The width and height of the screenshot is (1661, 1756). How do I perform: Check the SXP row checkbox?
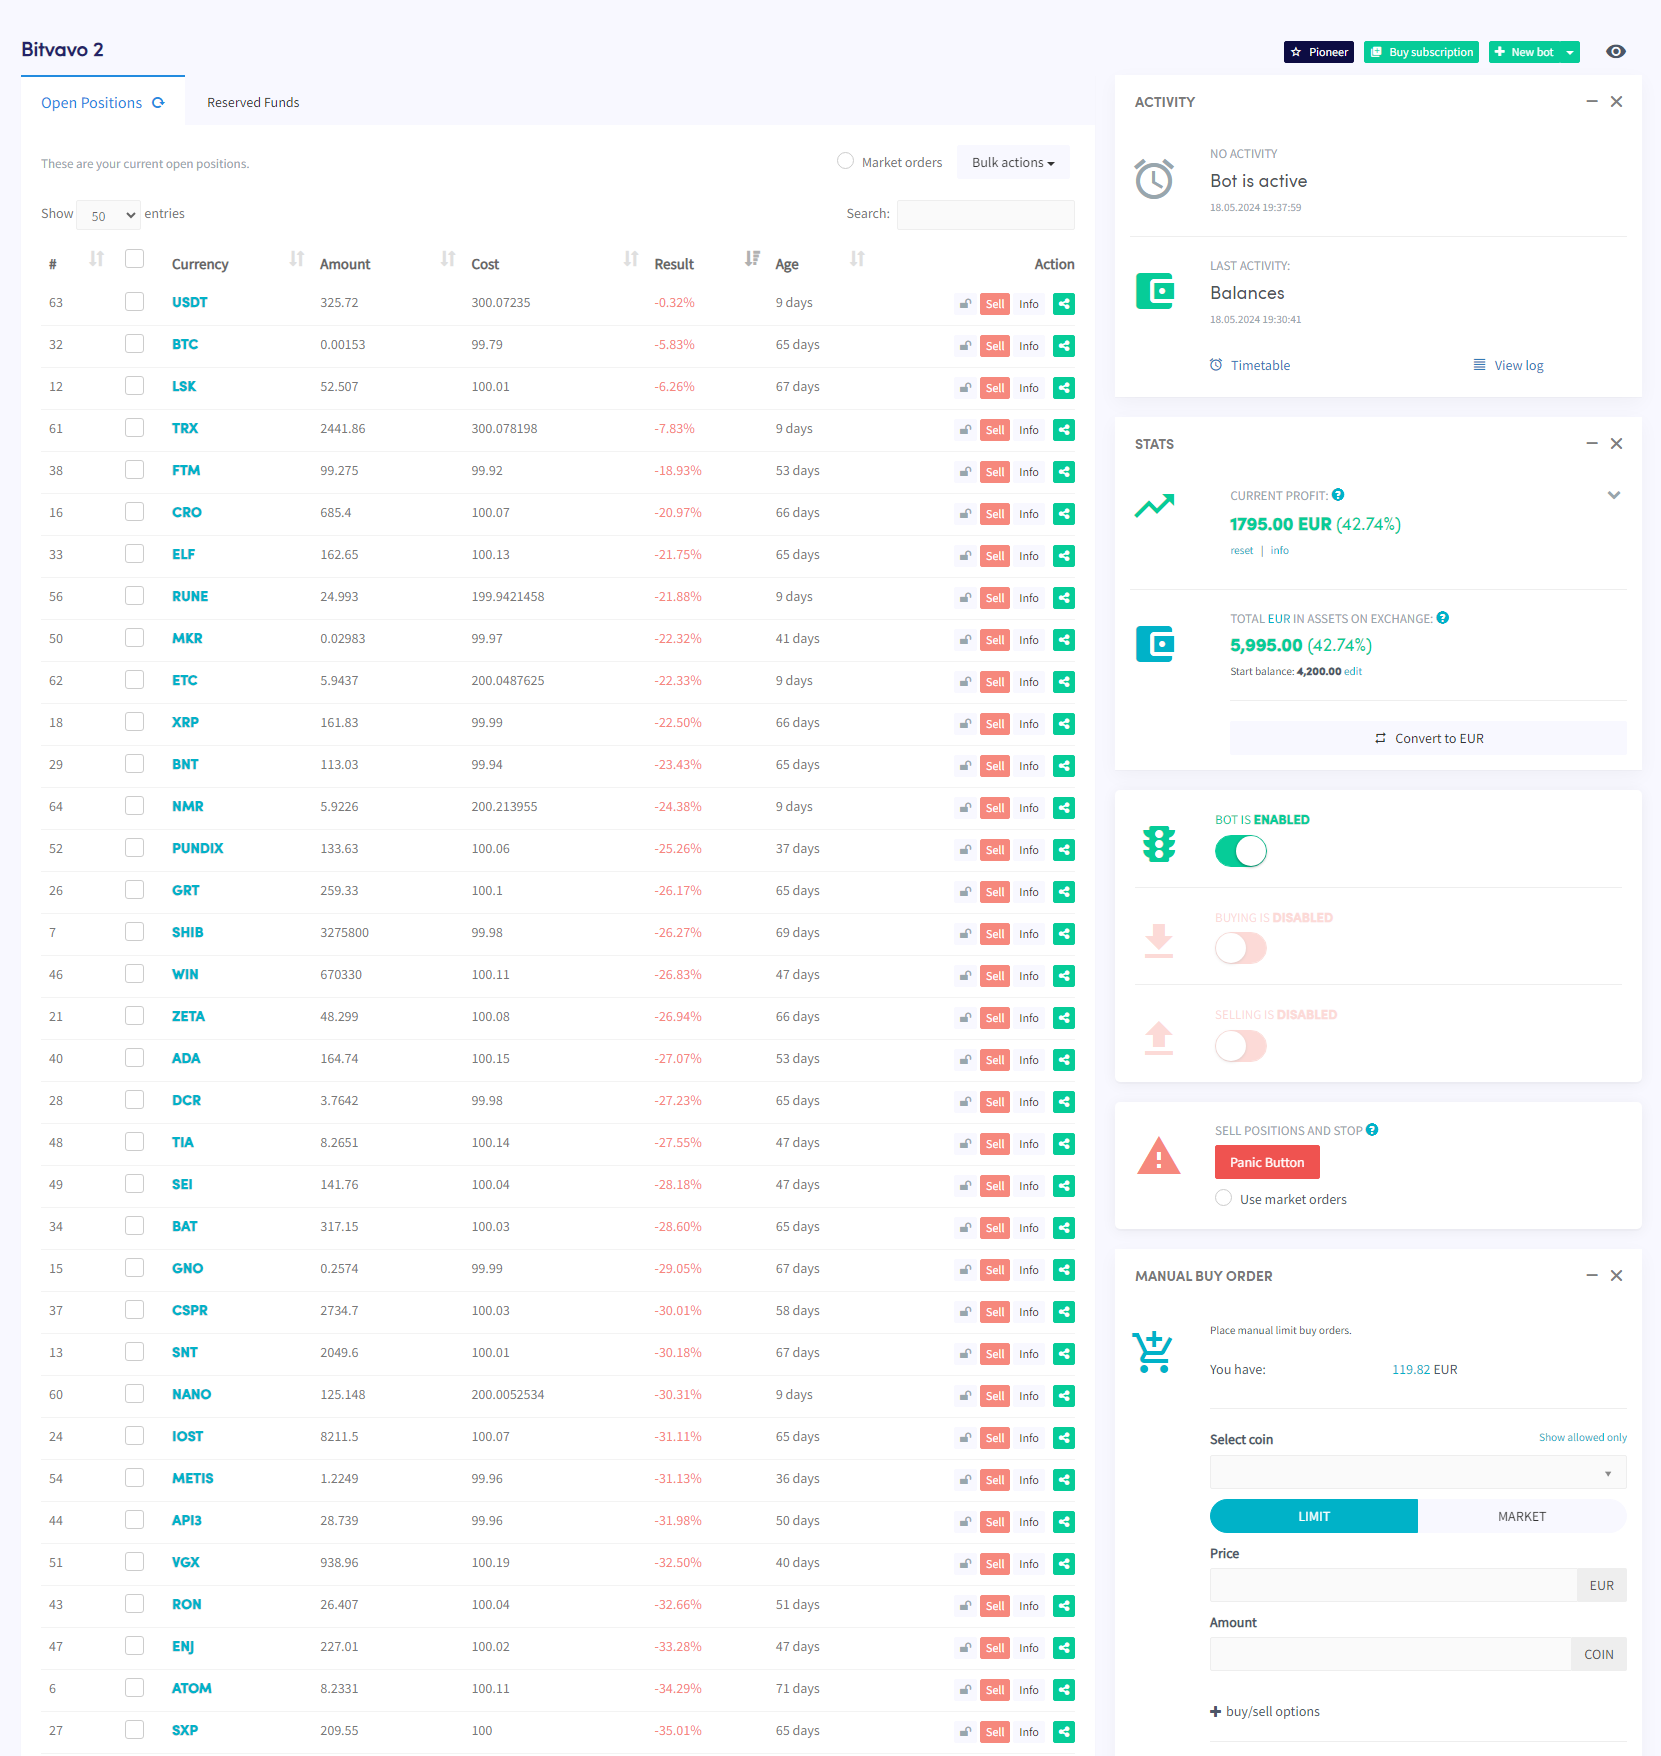click(135, 1730)
